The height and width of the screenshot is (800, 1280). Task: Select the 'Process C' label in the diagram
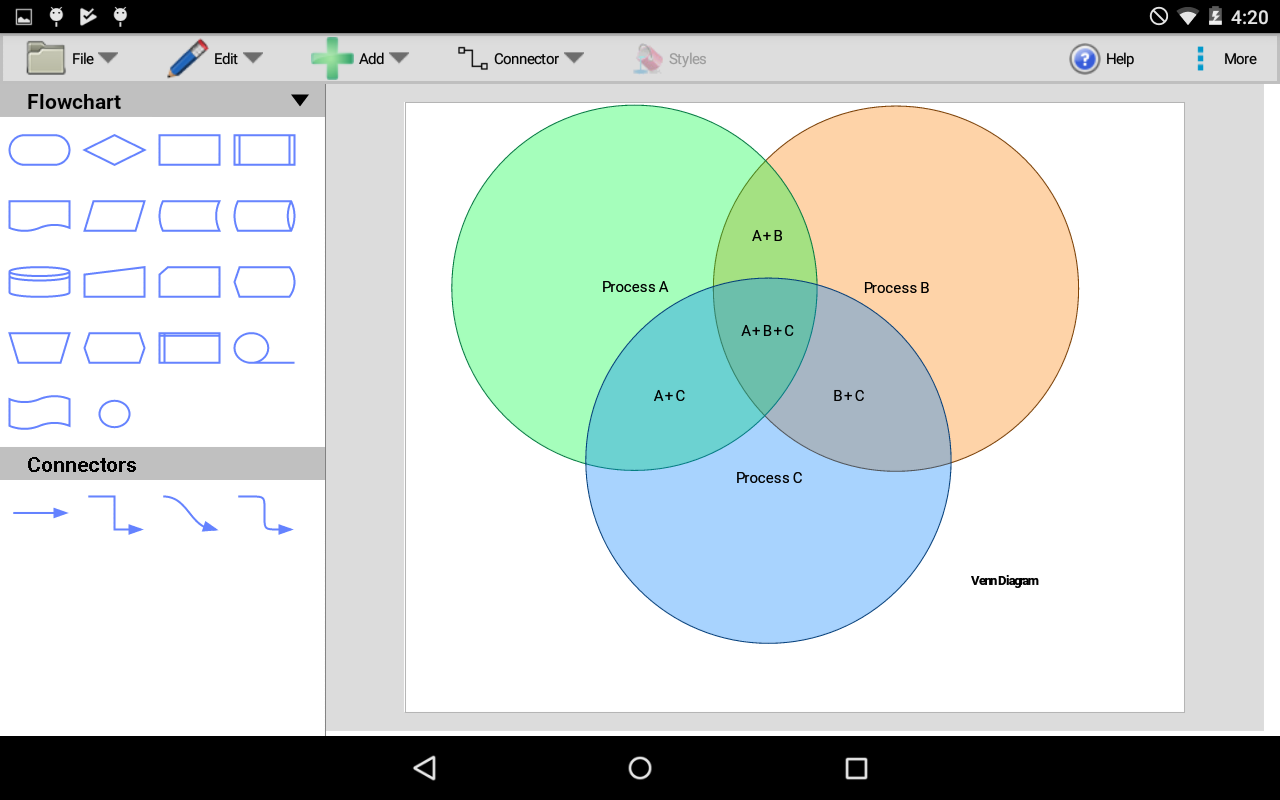point(769,478)
